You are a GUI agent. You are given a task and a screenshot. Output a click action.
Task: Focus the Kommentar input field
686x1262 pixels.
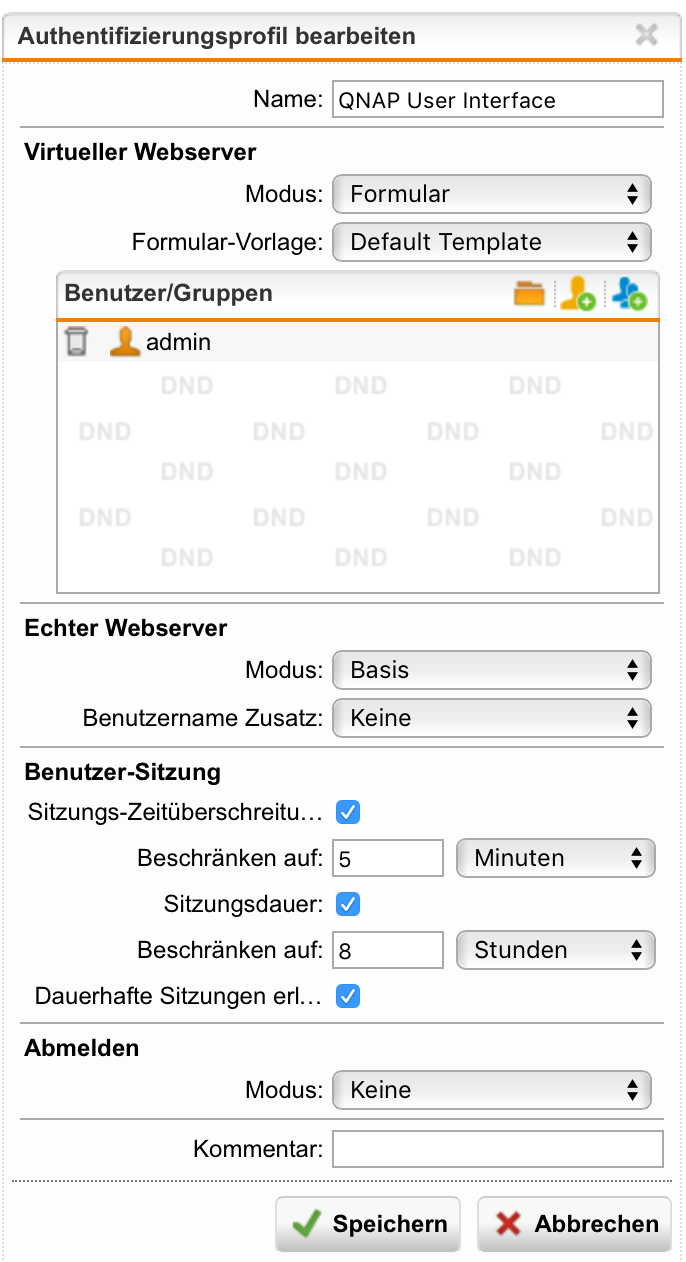point(497,1149)
